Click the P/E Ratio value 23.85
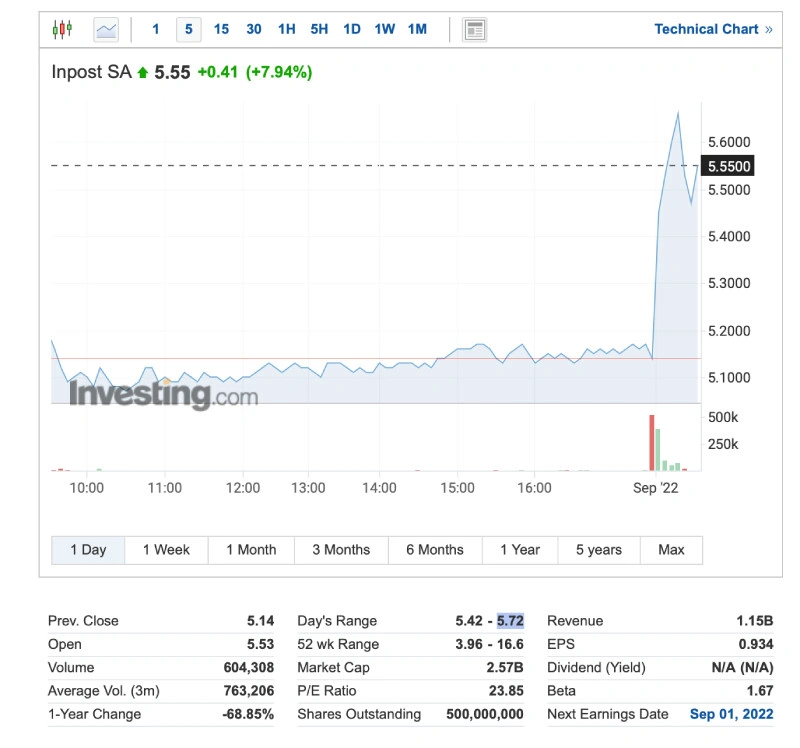 coord(506,691)
